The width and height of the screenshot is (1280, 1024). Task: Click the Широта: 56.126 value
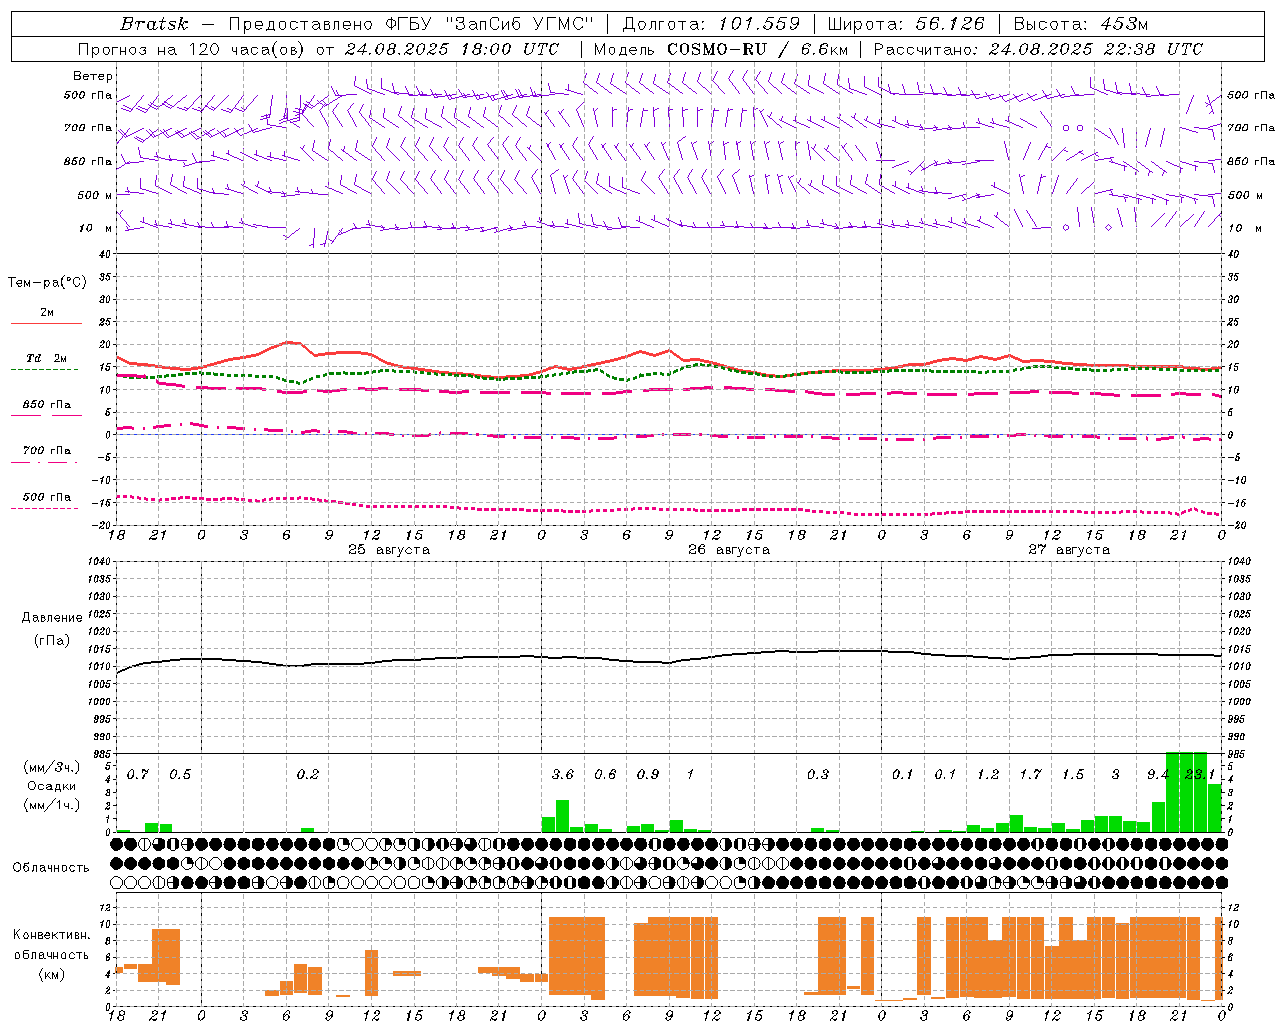pyautogui.click(x=906, y=24)
